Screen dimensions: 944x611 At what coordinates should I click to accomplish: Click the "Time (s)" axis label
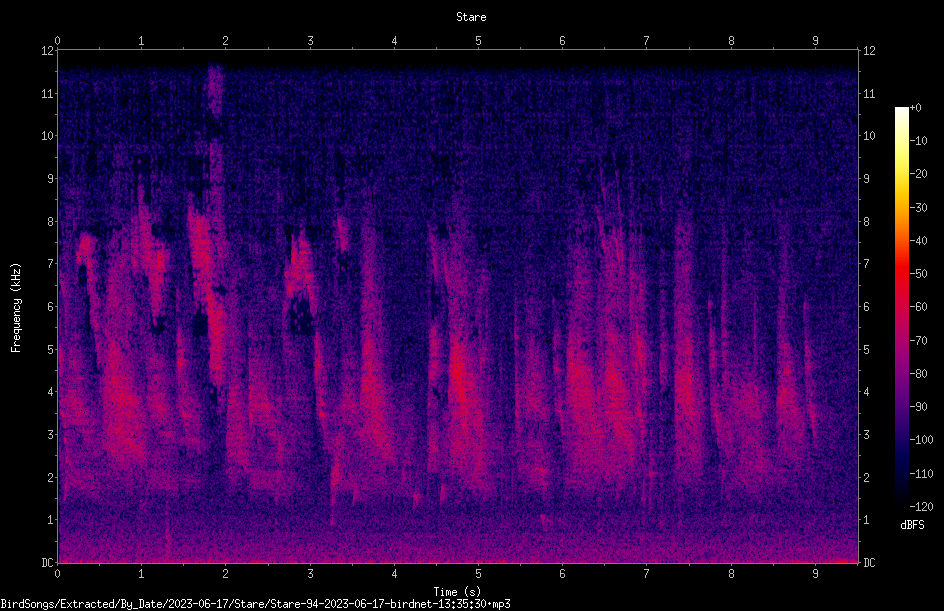457,591
